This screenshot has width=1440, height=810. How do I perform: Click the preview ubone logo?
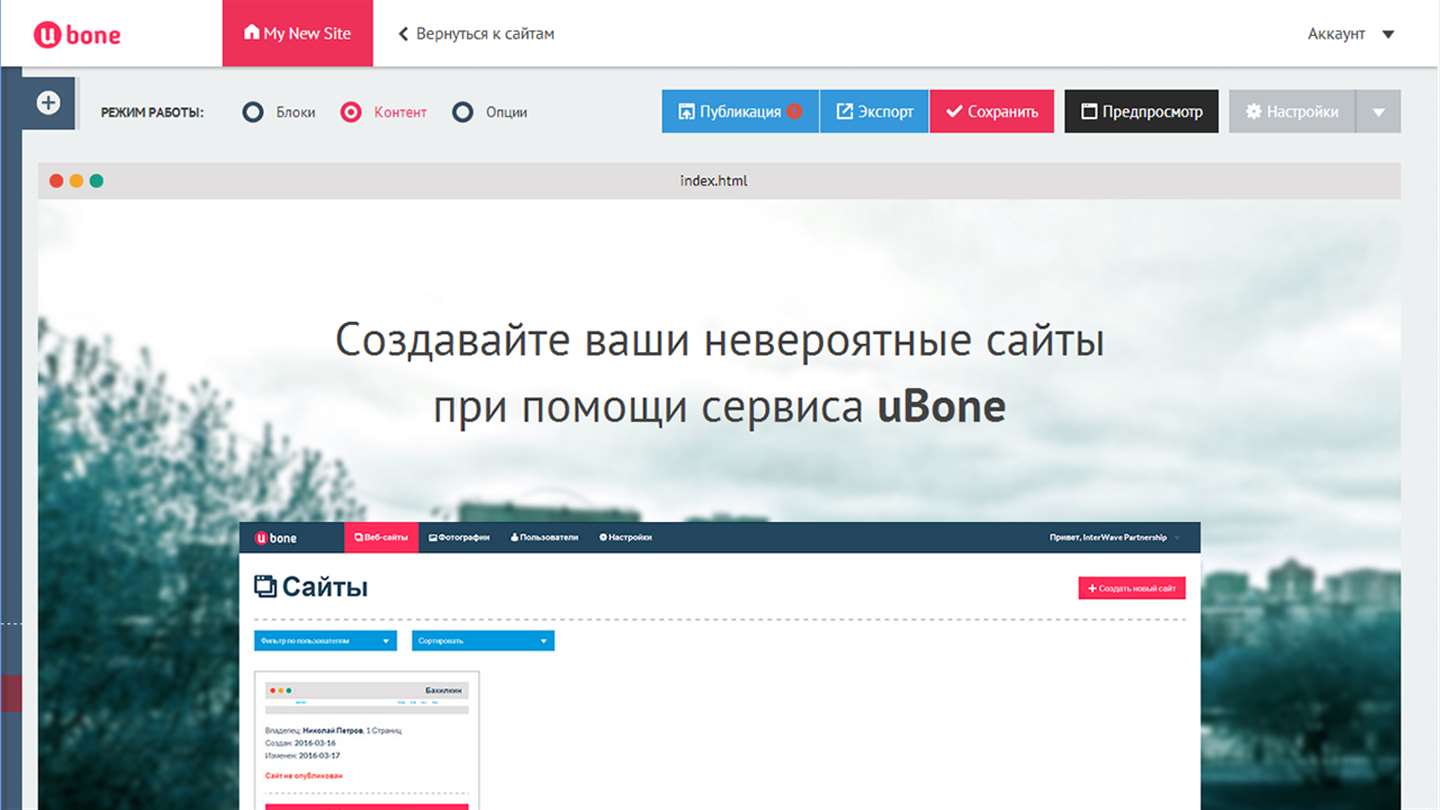pyautogui.click(x=276, y=538)
